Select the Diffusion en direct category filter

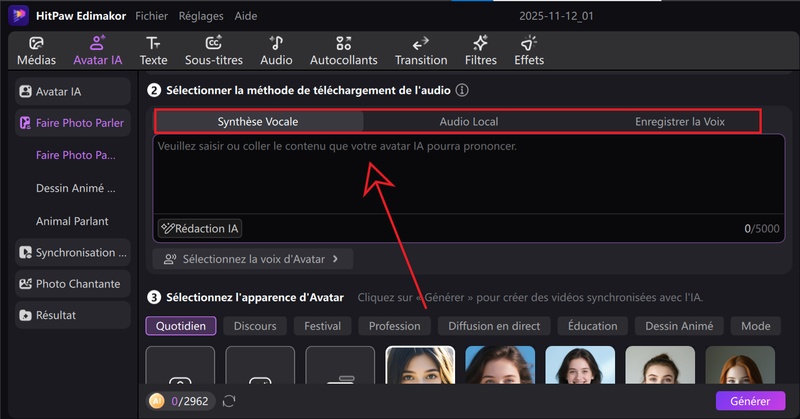pos(494,326)
